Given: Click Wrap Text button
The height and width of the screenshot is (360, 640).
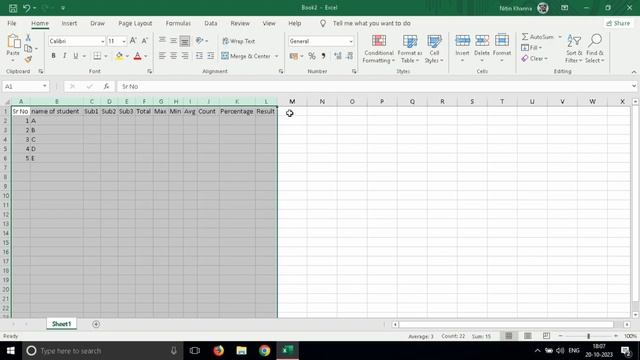Looking at the screenshot, I should (239, 41).
